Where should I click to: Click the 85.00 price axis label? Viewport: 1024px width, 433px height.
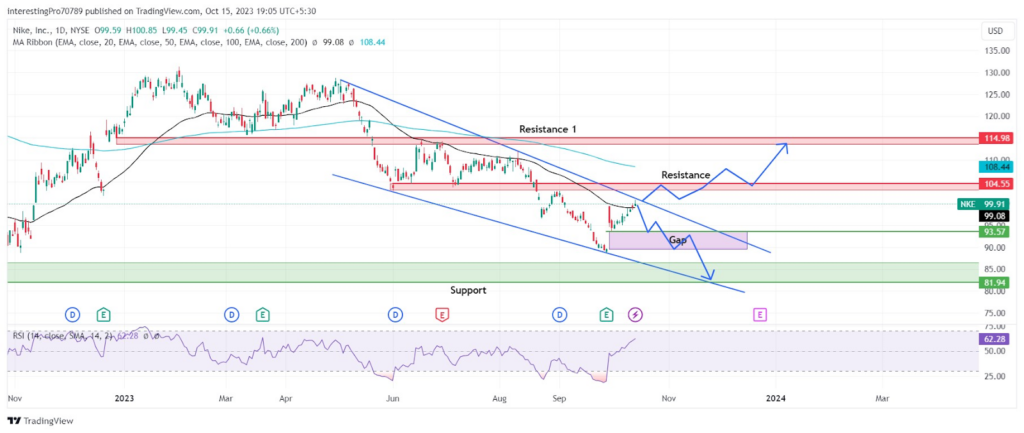(x=996, y=269)
